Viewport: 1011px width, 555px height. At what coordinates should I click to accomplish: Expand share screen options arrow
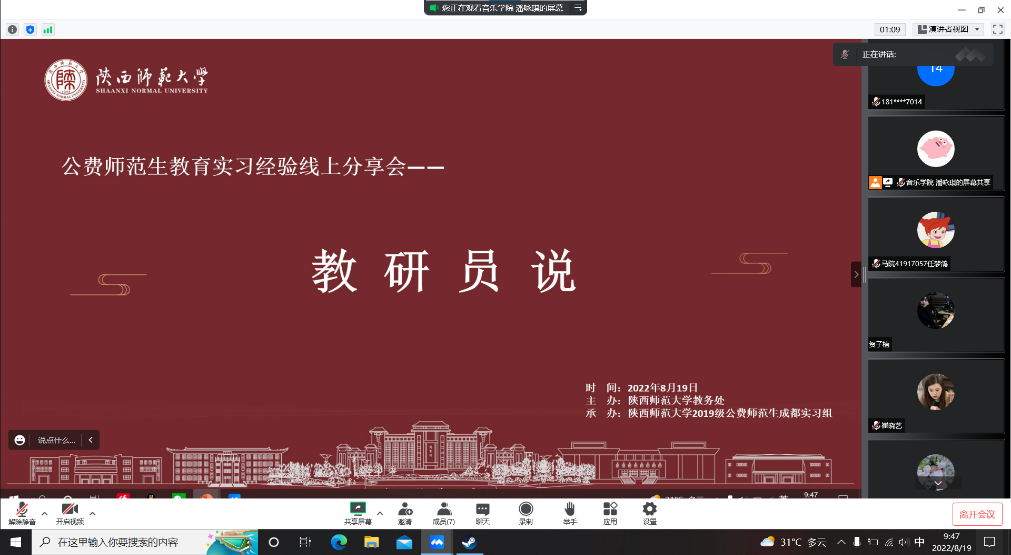coord(380,514)
